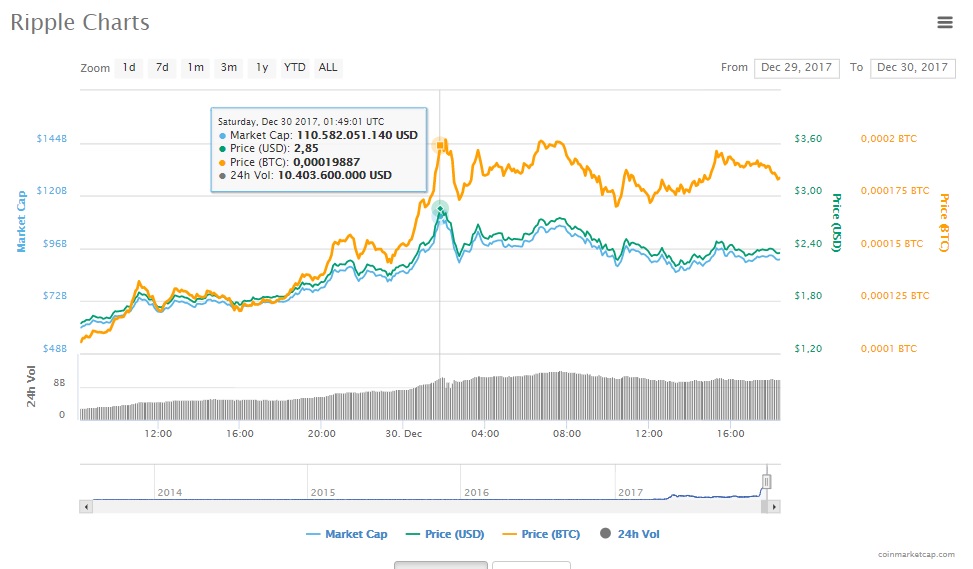
Task: Click the orange BTC price peak marker
Action: pyautogui.click(x=440, y=145)
